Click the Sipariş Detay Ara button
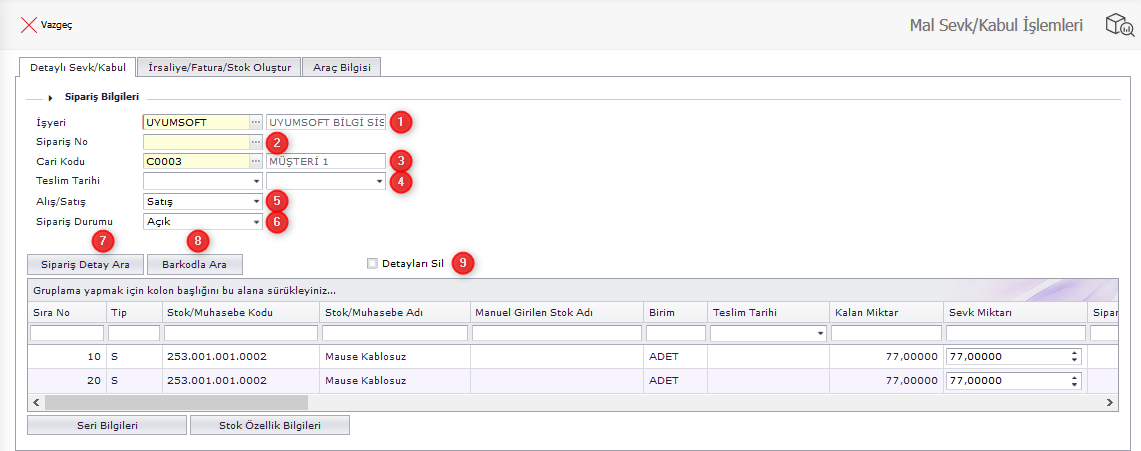Image resolution: width=1141 pixels, height=451 pixels. [86, 265]
